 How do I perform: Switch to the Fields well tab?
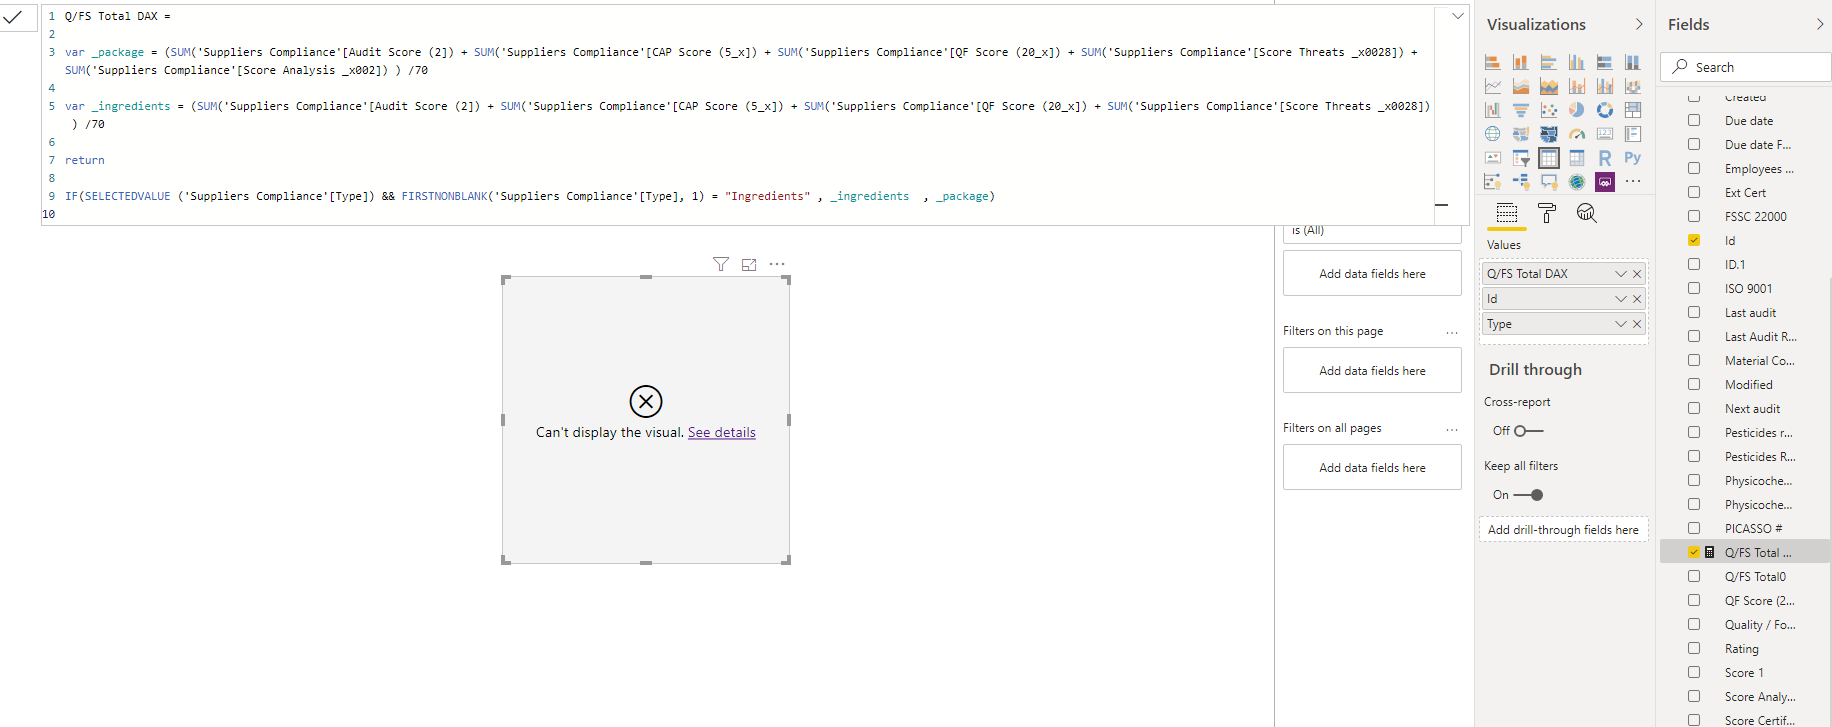[1507, 213]
